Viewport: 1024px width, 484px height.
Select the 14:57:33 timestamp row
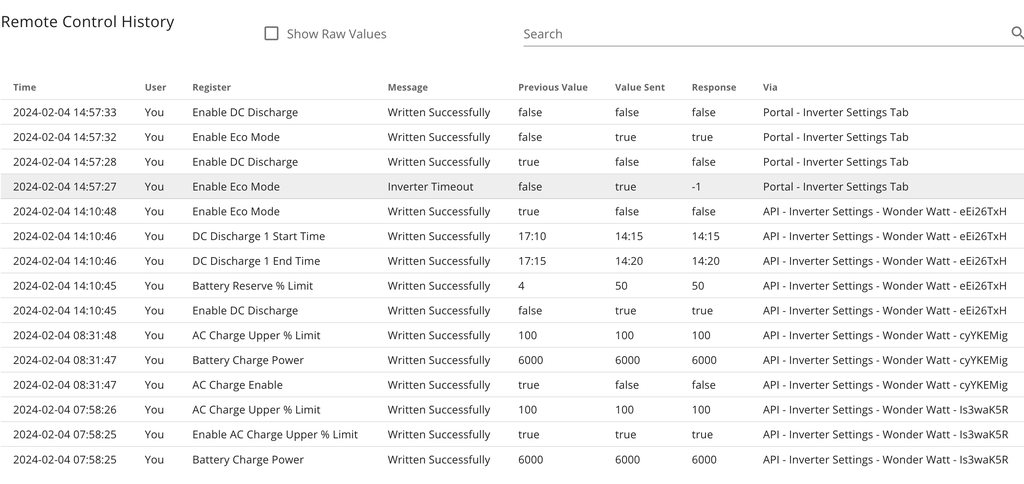pos(64,113)
